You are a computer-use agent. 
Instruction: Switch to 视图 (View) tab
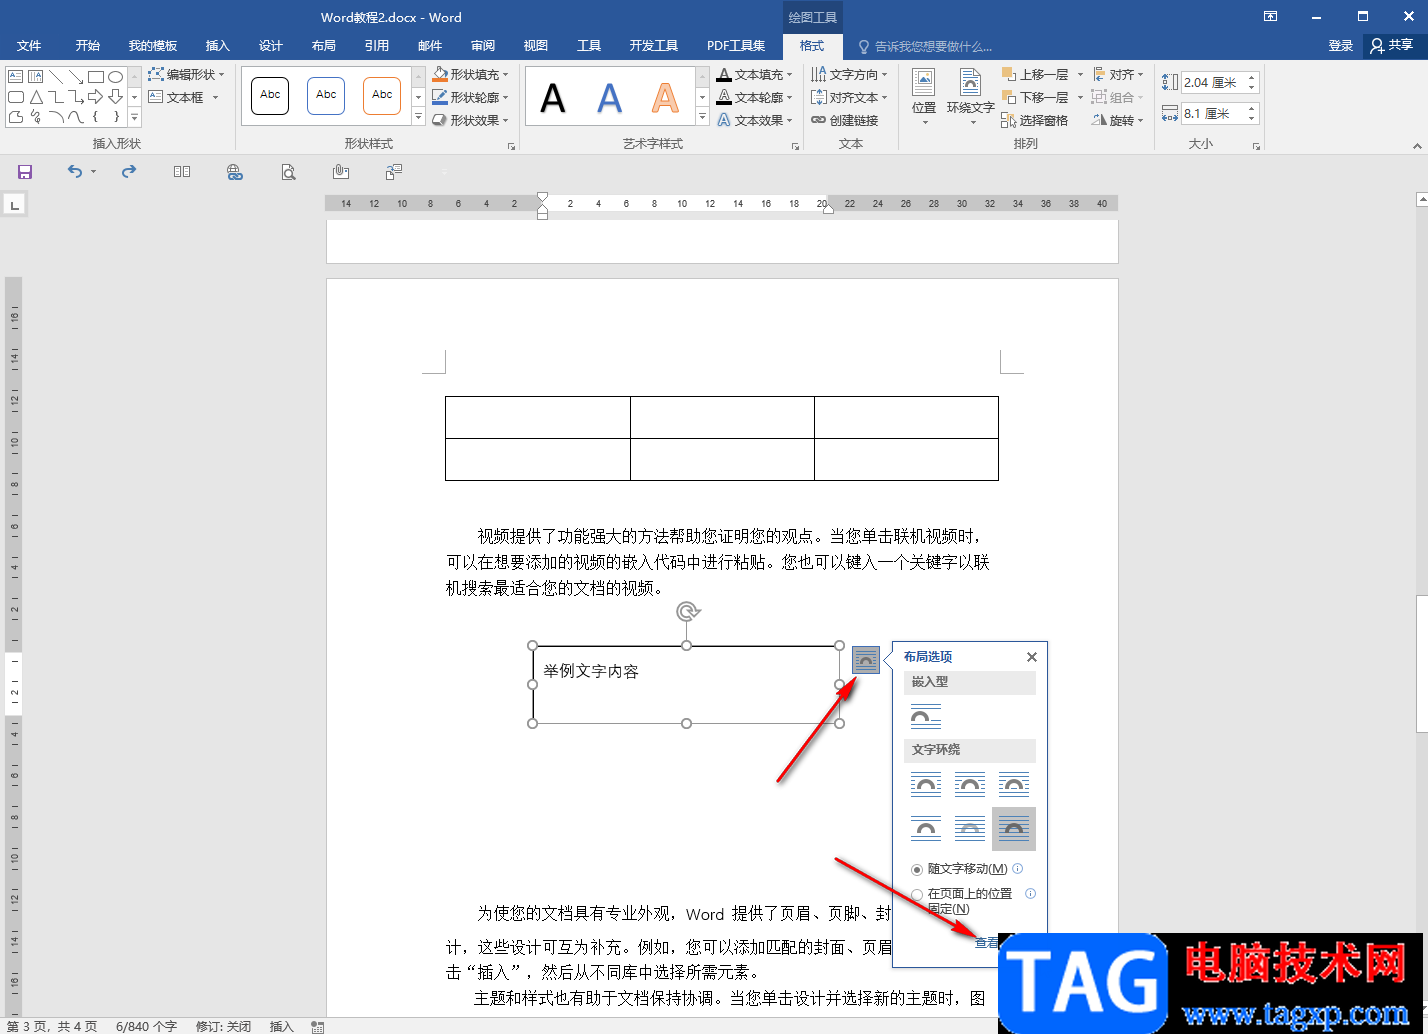(536, 46)
